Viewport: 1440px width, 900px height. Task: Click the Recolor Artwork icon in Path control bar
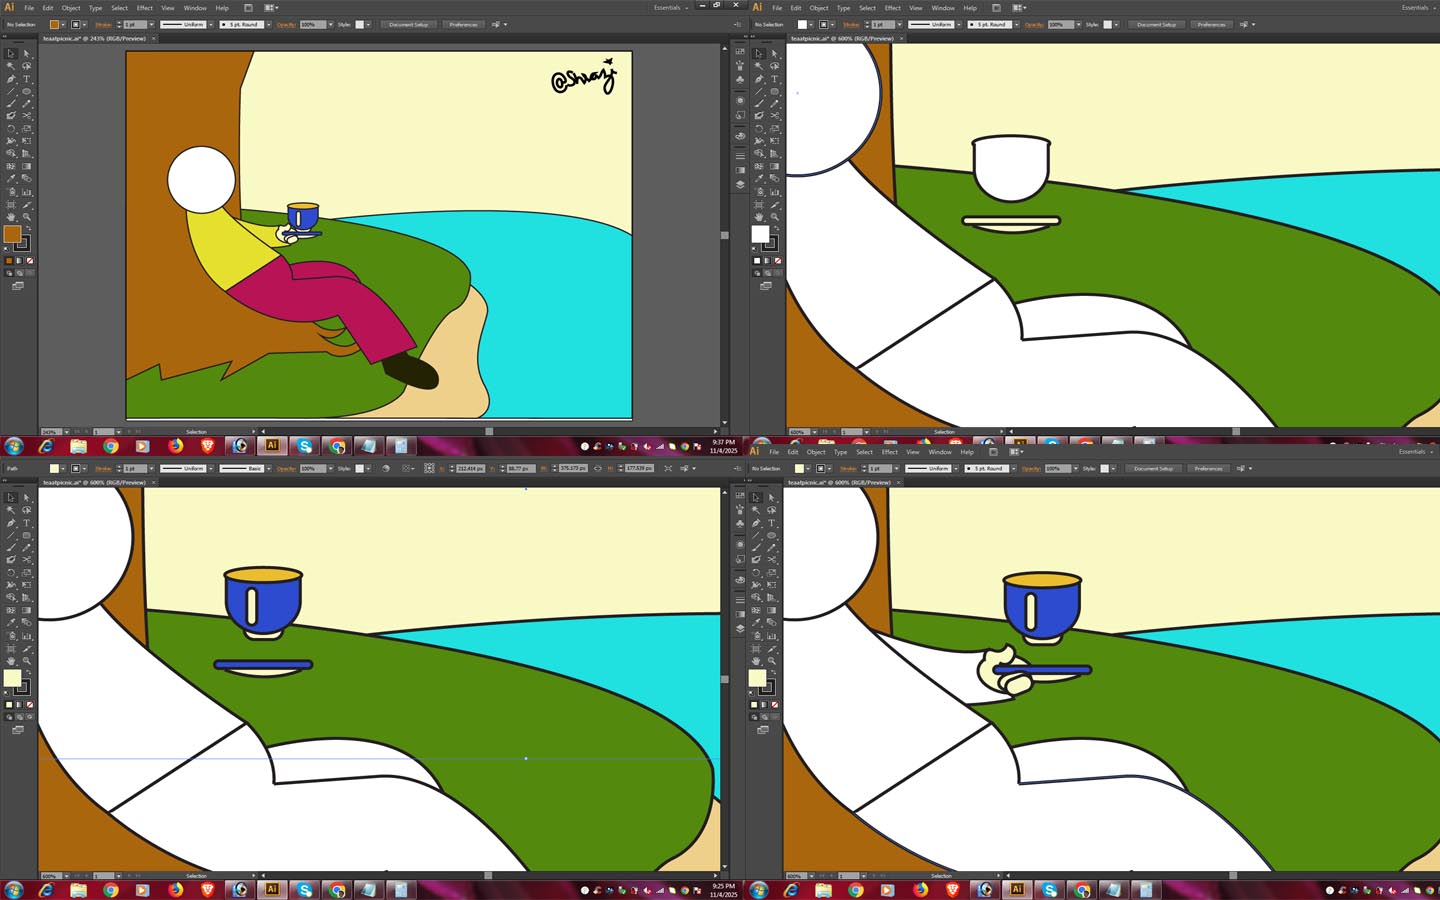tap(386, 468)
